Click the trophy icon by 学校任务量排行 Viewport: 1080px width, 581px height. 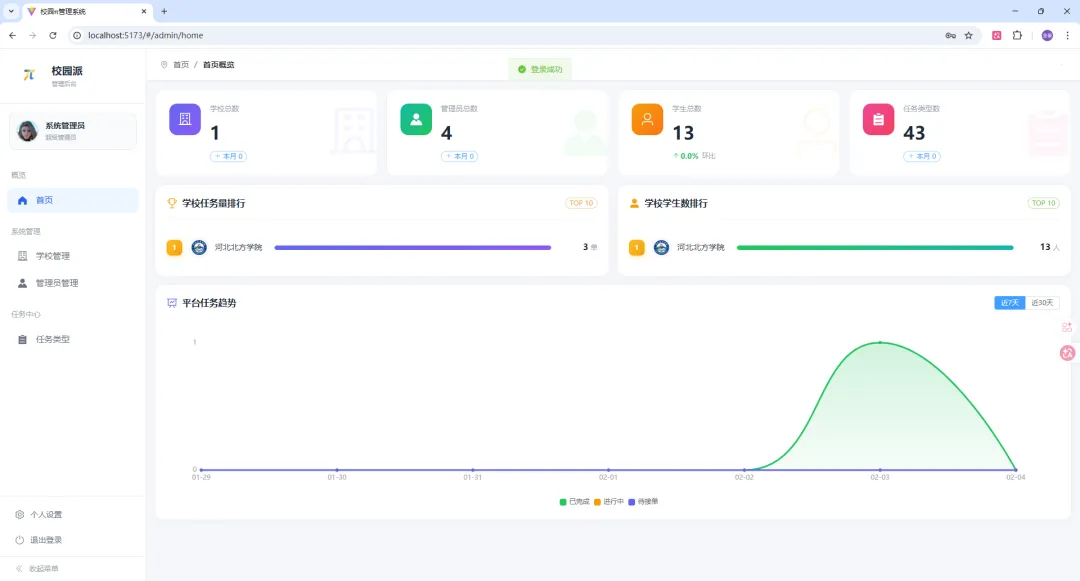(172, 203)
